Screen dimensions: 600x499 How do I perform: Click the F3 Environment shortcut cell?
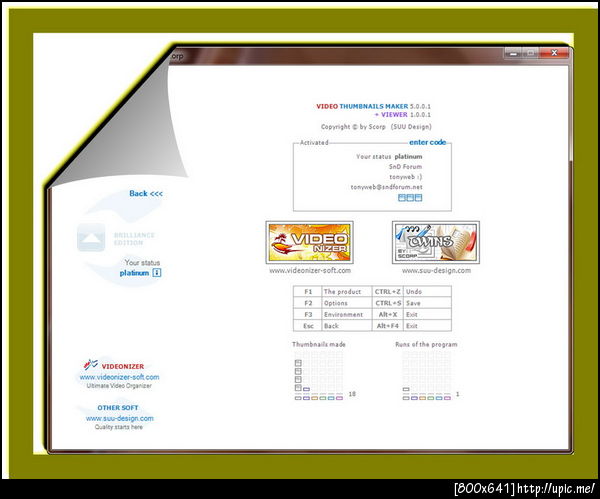click(x=333, y=315)
